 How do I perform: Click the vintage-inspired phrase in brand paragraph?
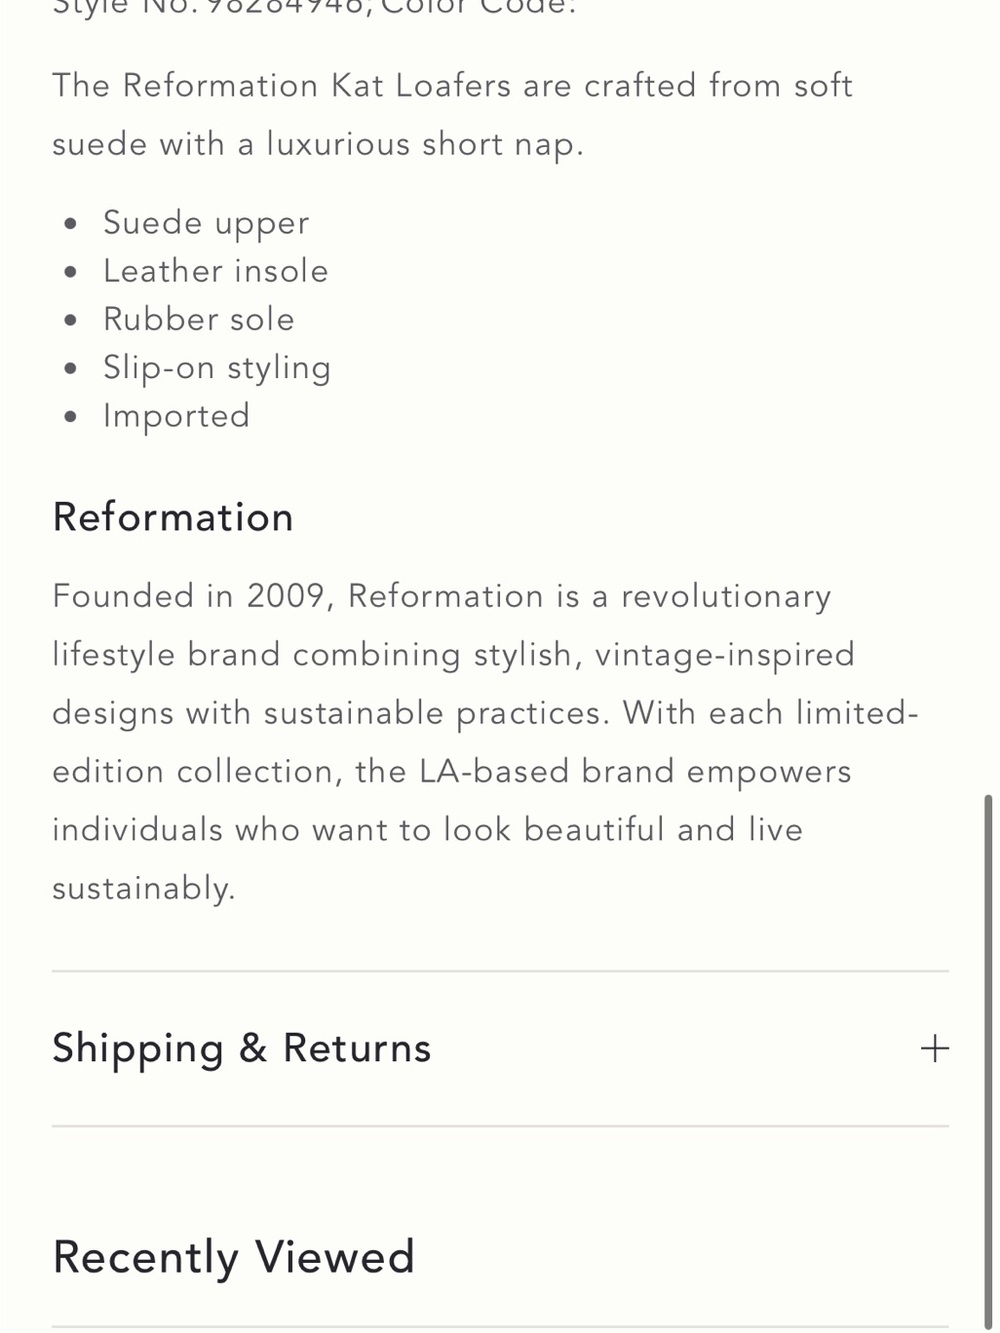[725, 655]
